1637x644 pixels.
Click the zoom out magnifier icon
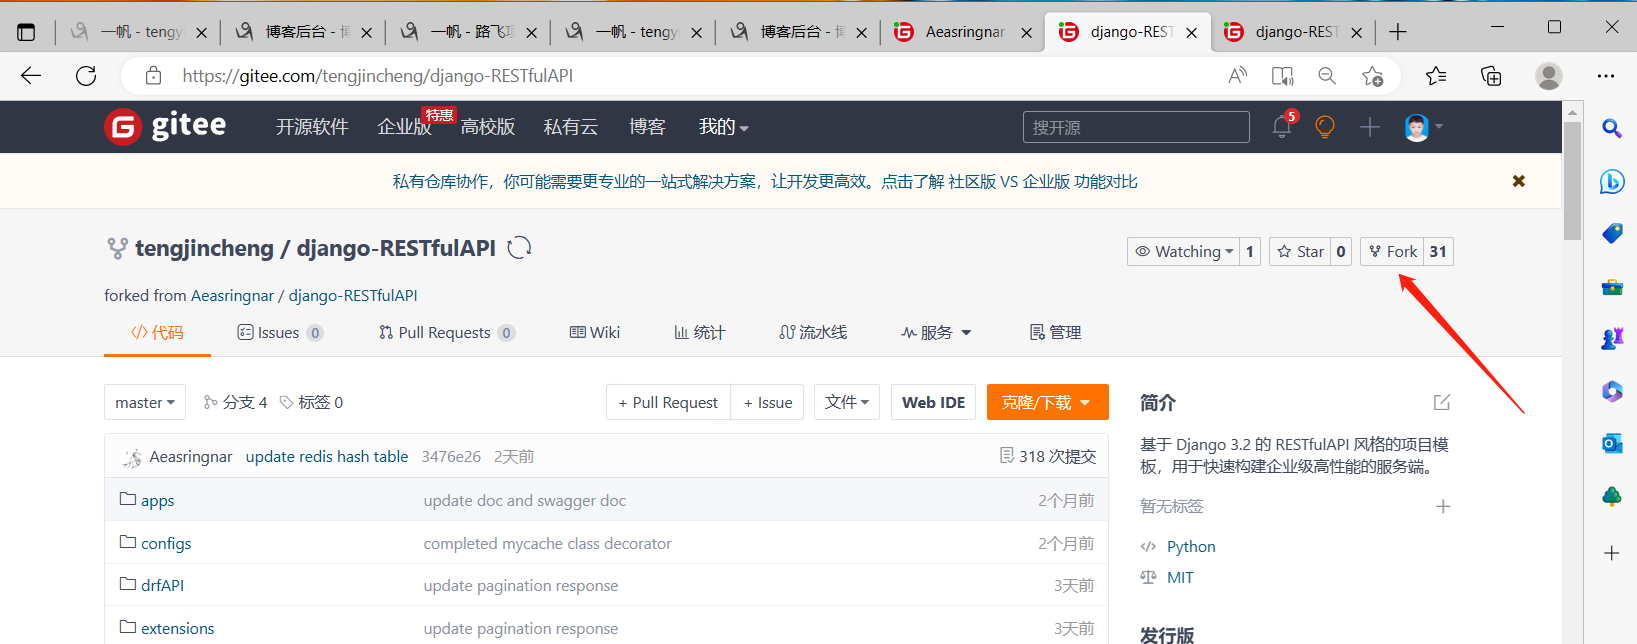point(1327,75)
